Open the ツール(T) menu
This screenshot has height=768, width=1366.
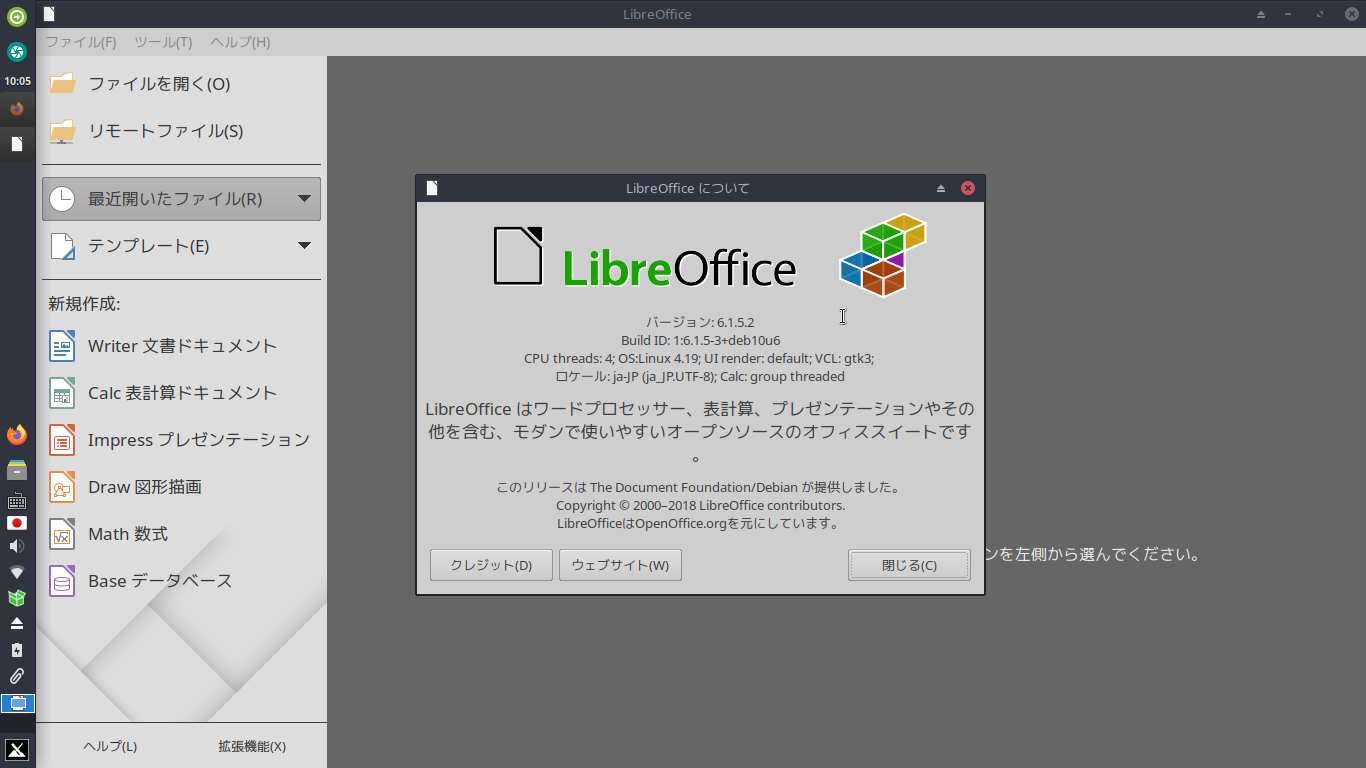point(163,42)
